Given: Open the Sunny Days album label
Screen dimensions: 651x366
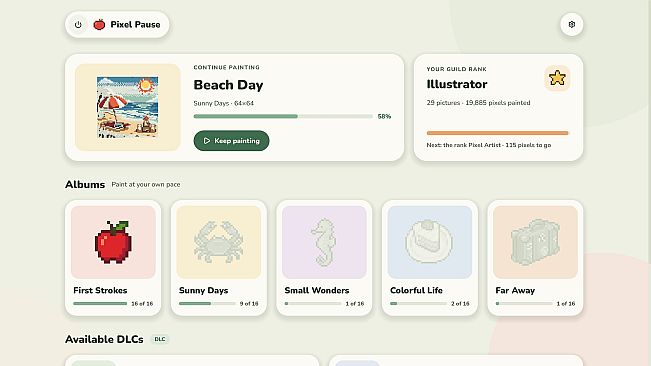Looking at the screenshot, I should pos(203,290).
